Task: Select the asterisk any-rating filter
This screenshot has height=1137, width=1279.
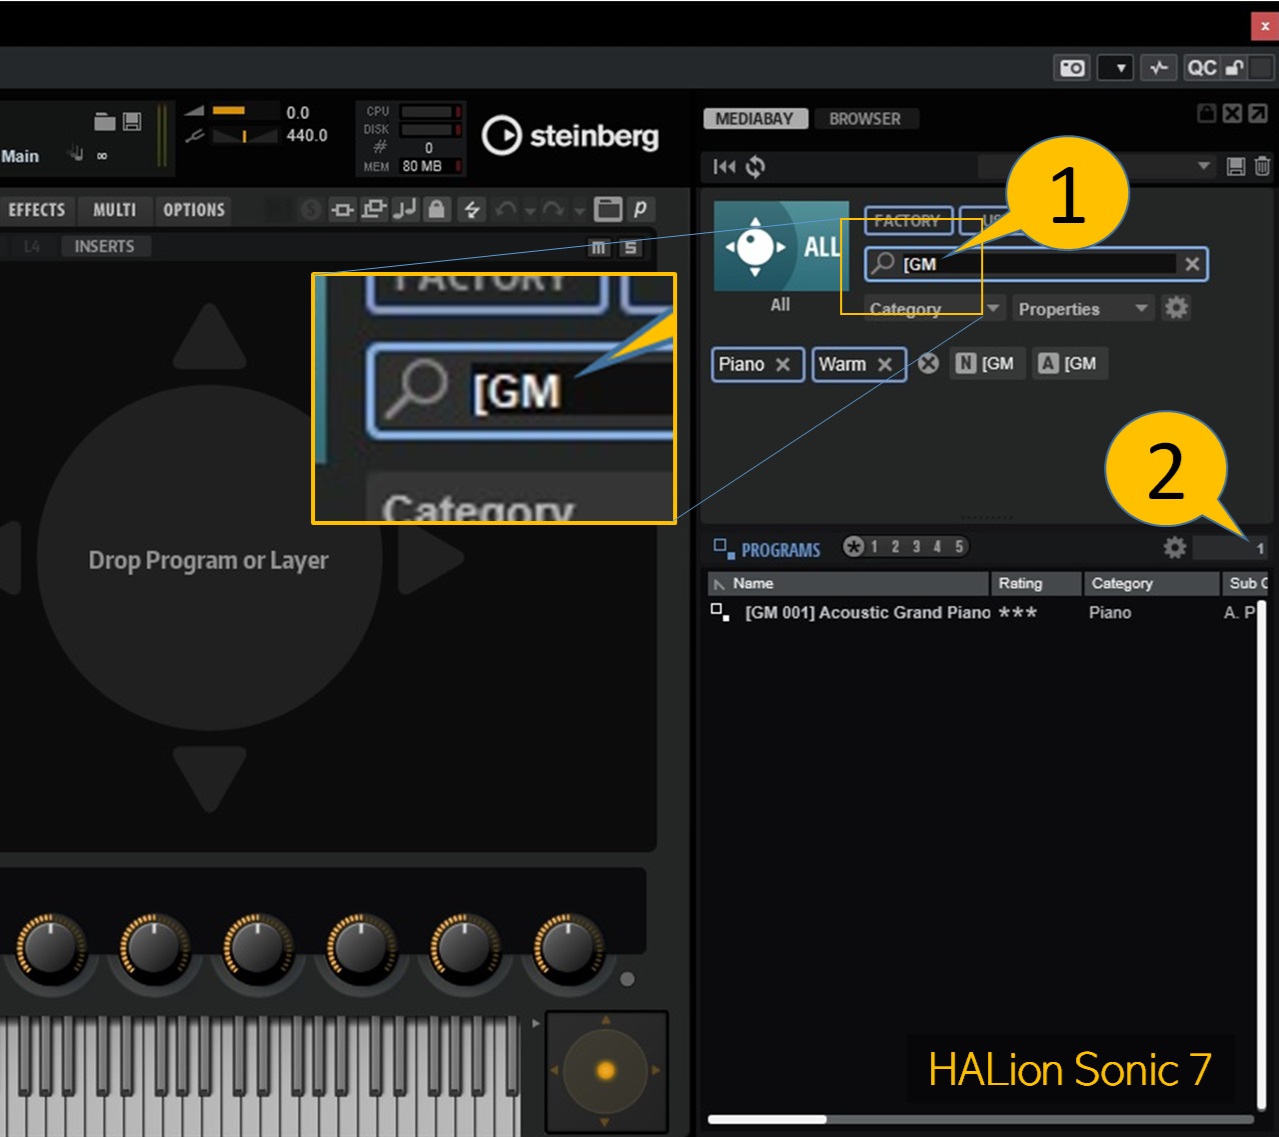Action: coord(853,546)
